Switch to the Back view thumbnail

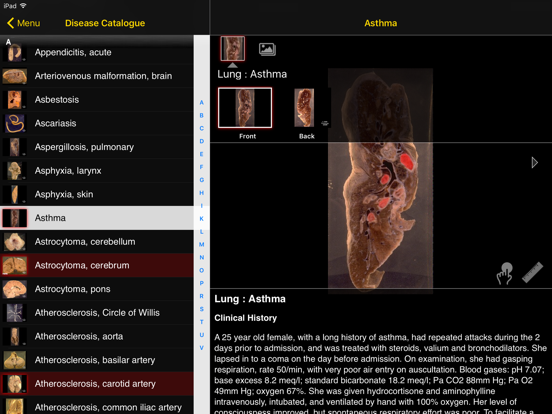click(304, 108)
